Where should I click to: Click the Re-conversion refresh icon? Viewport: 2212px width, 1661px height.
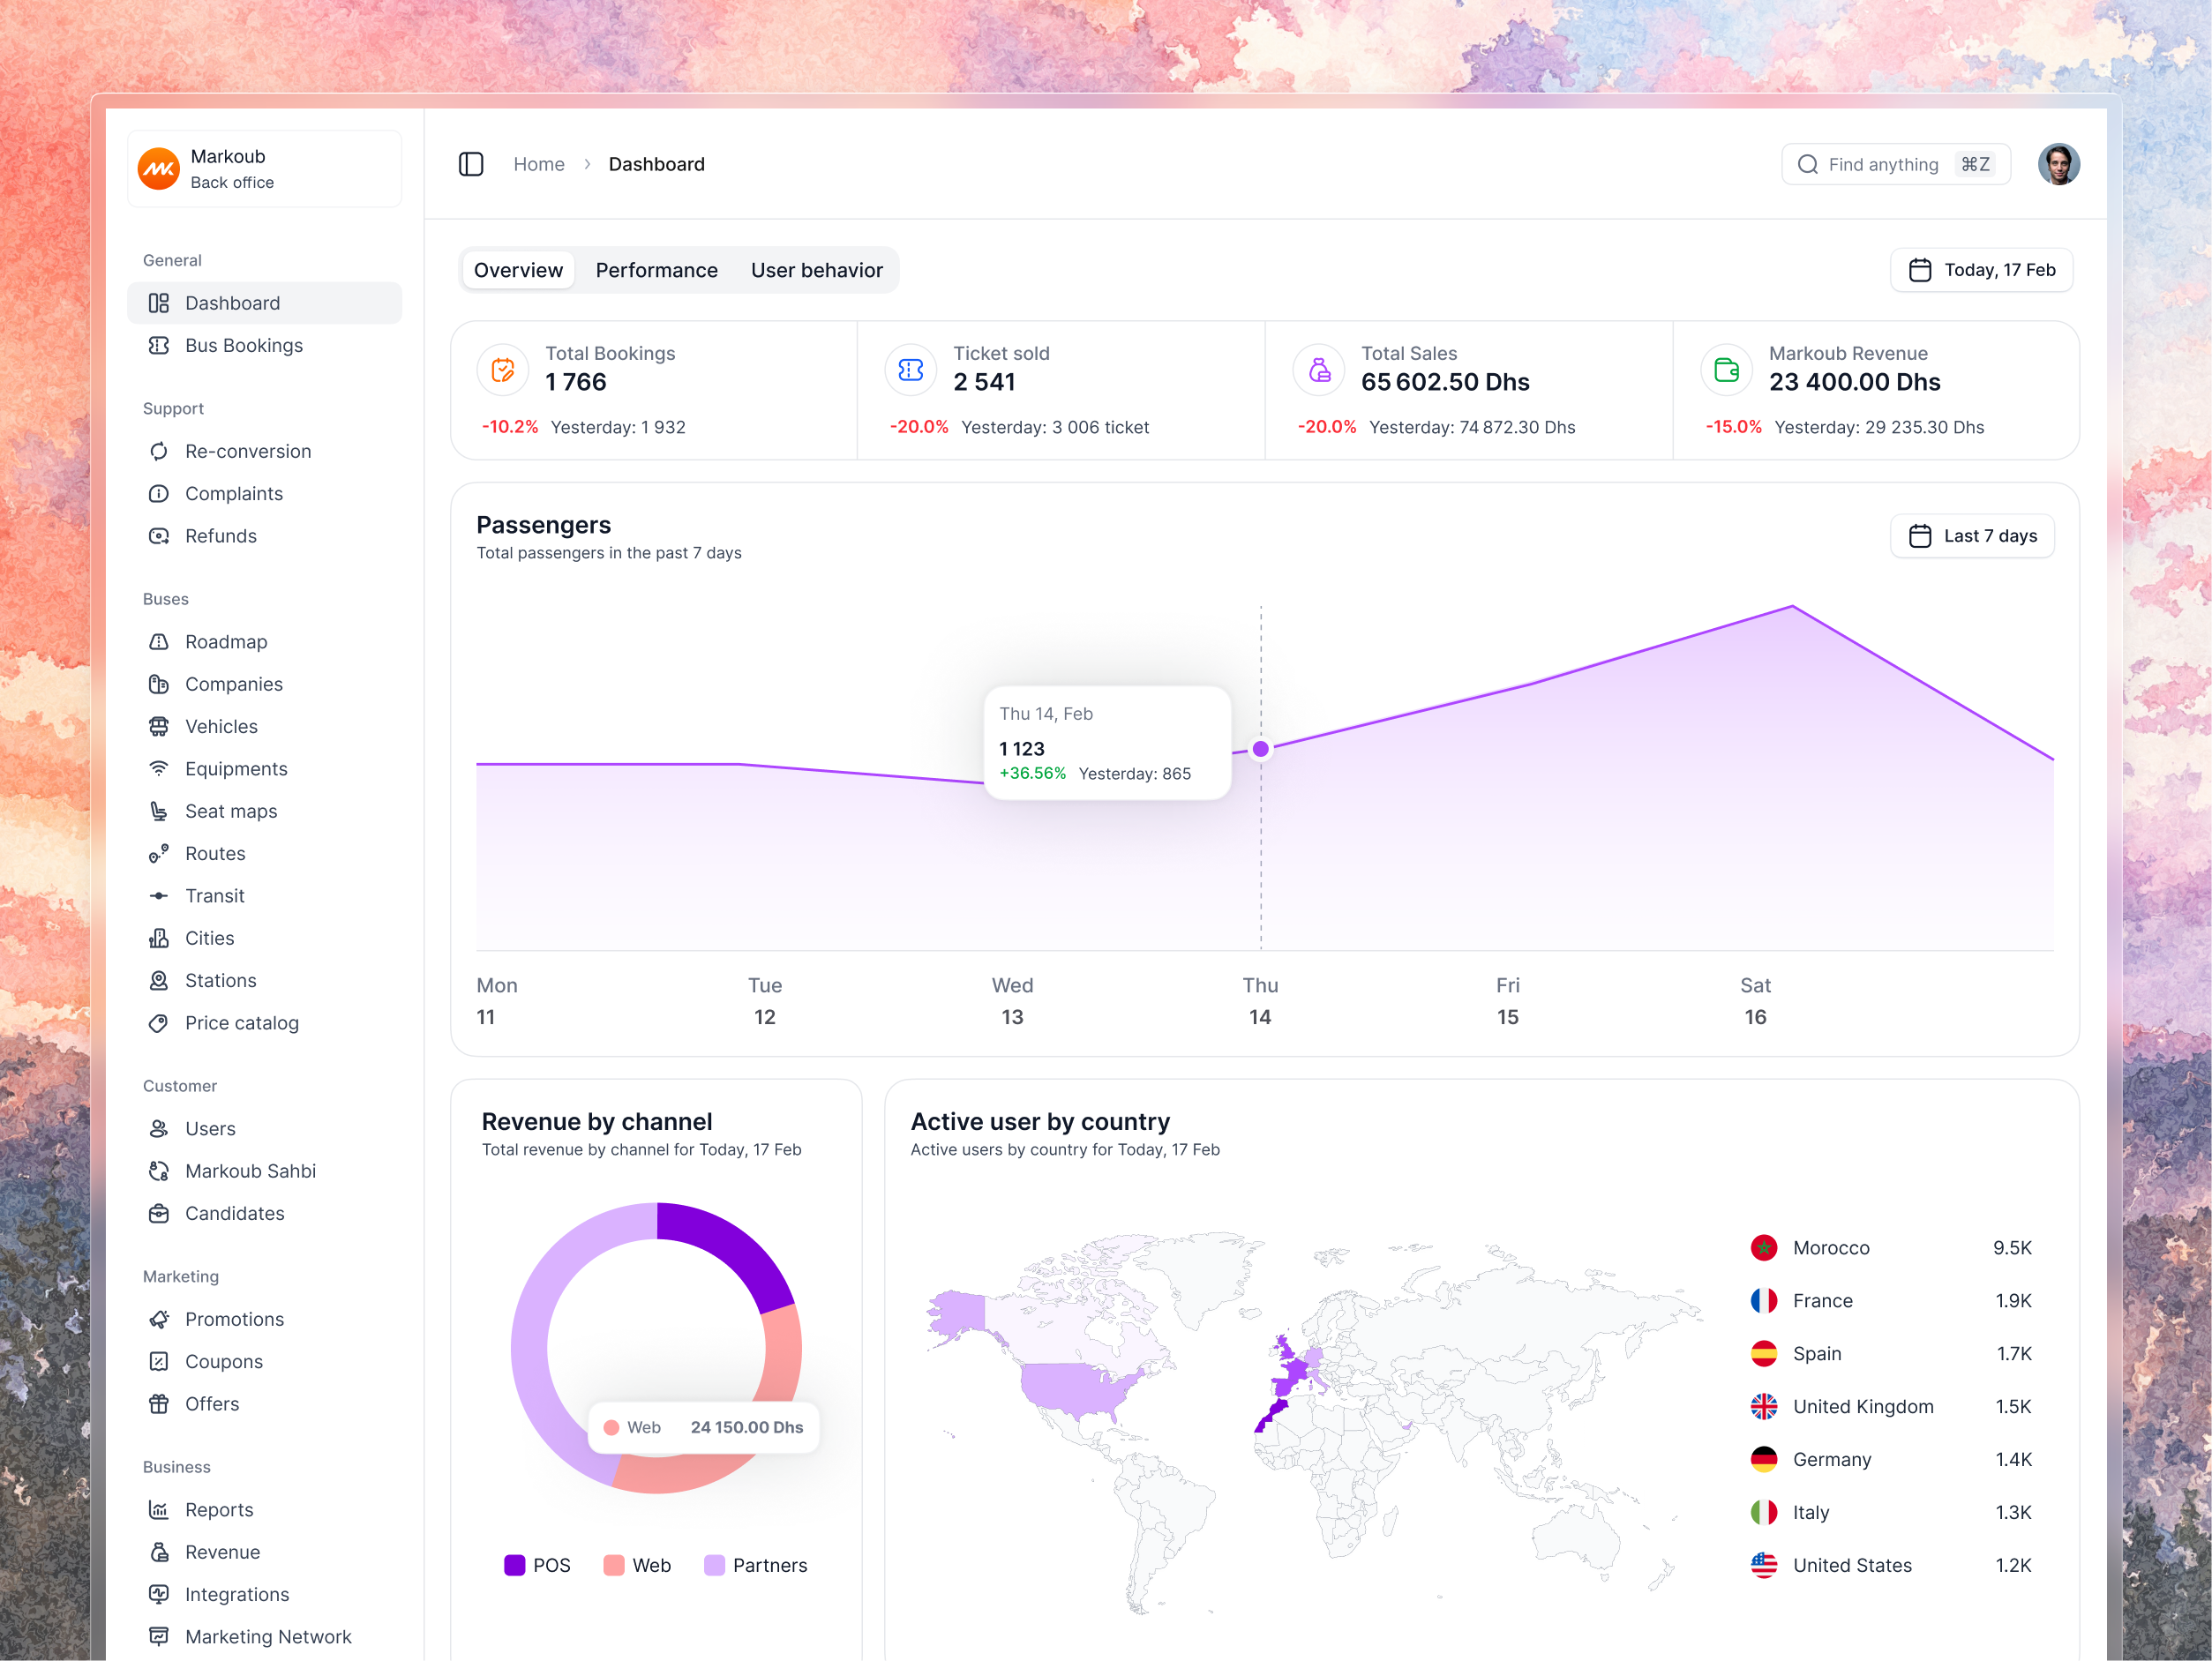pos(159,451)
